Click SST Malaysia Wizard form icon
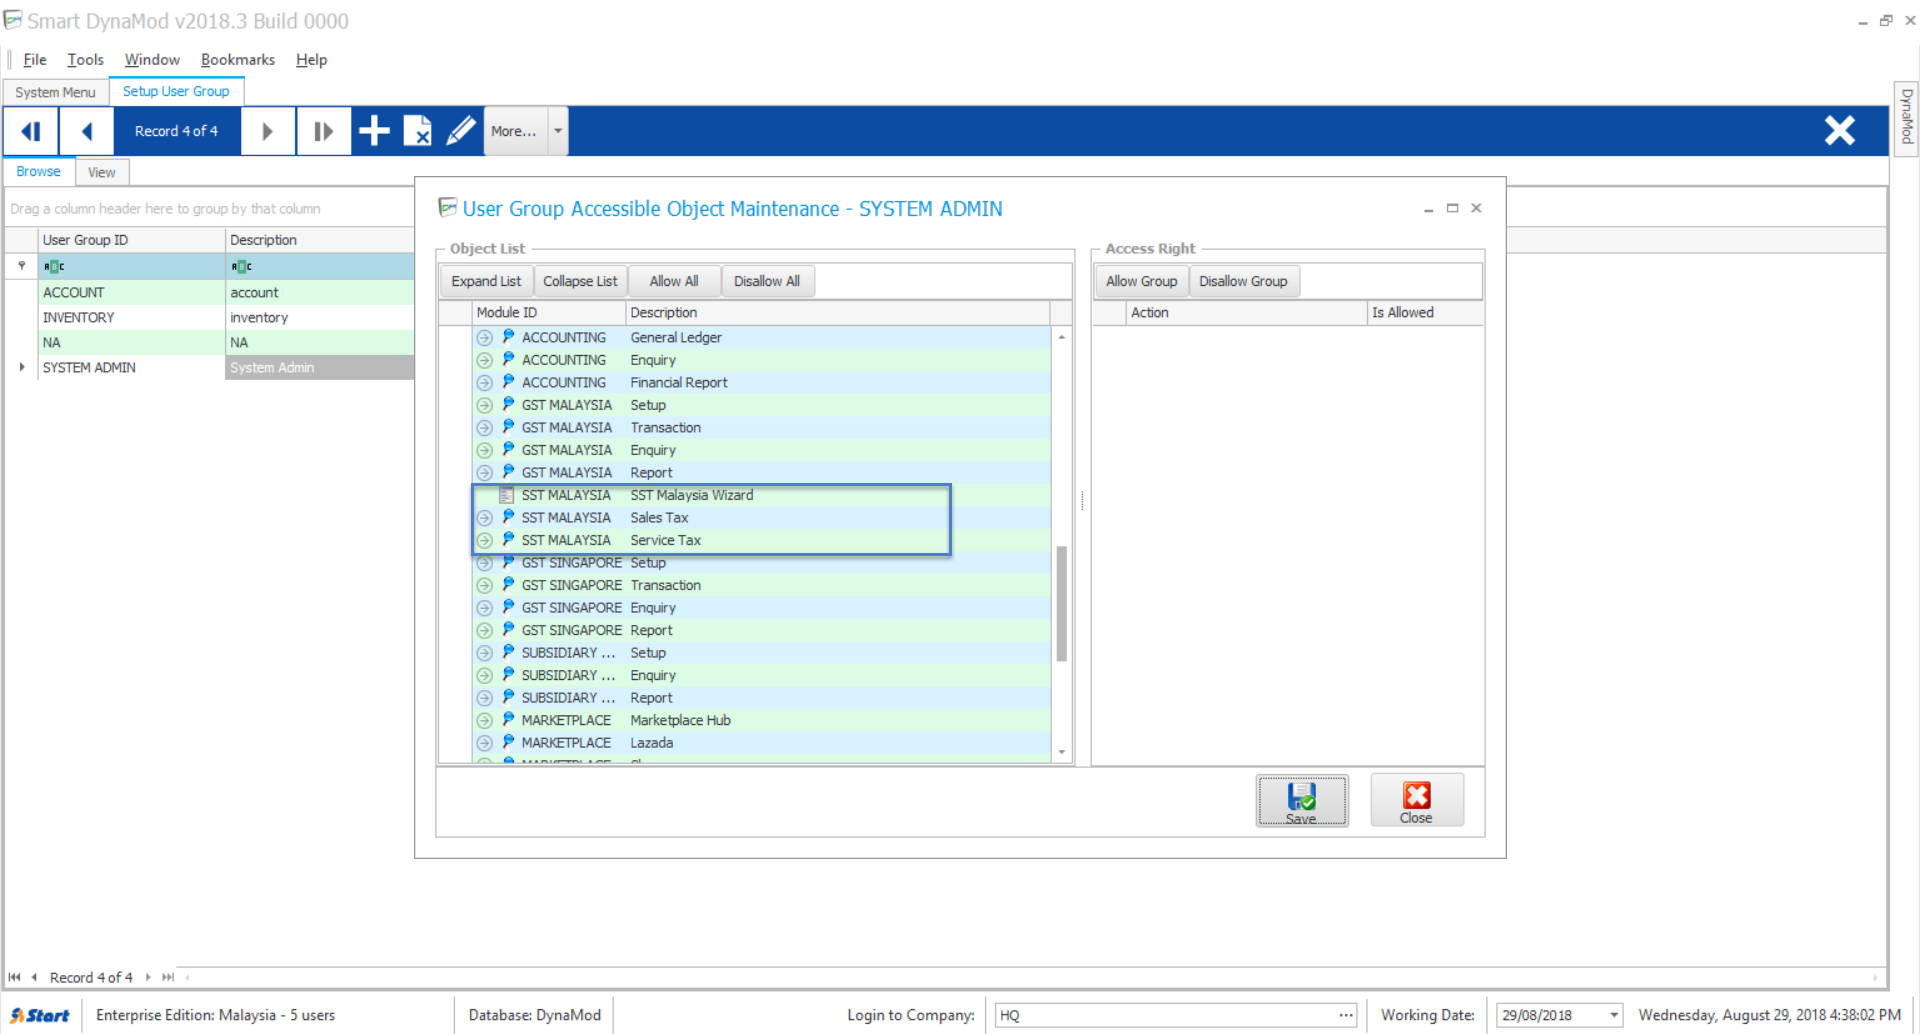Viewport: 1920px width, 1034px height. pos(507,495)
